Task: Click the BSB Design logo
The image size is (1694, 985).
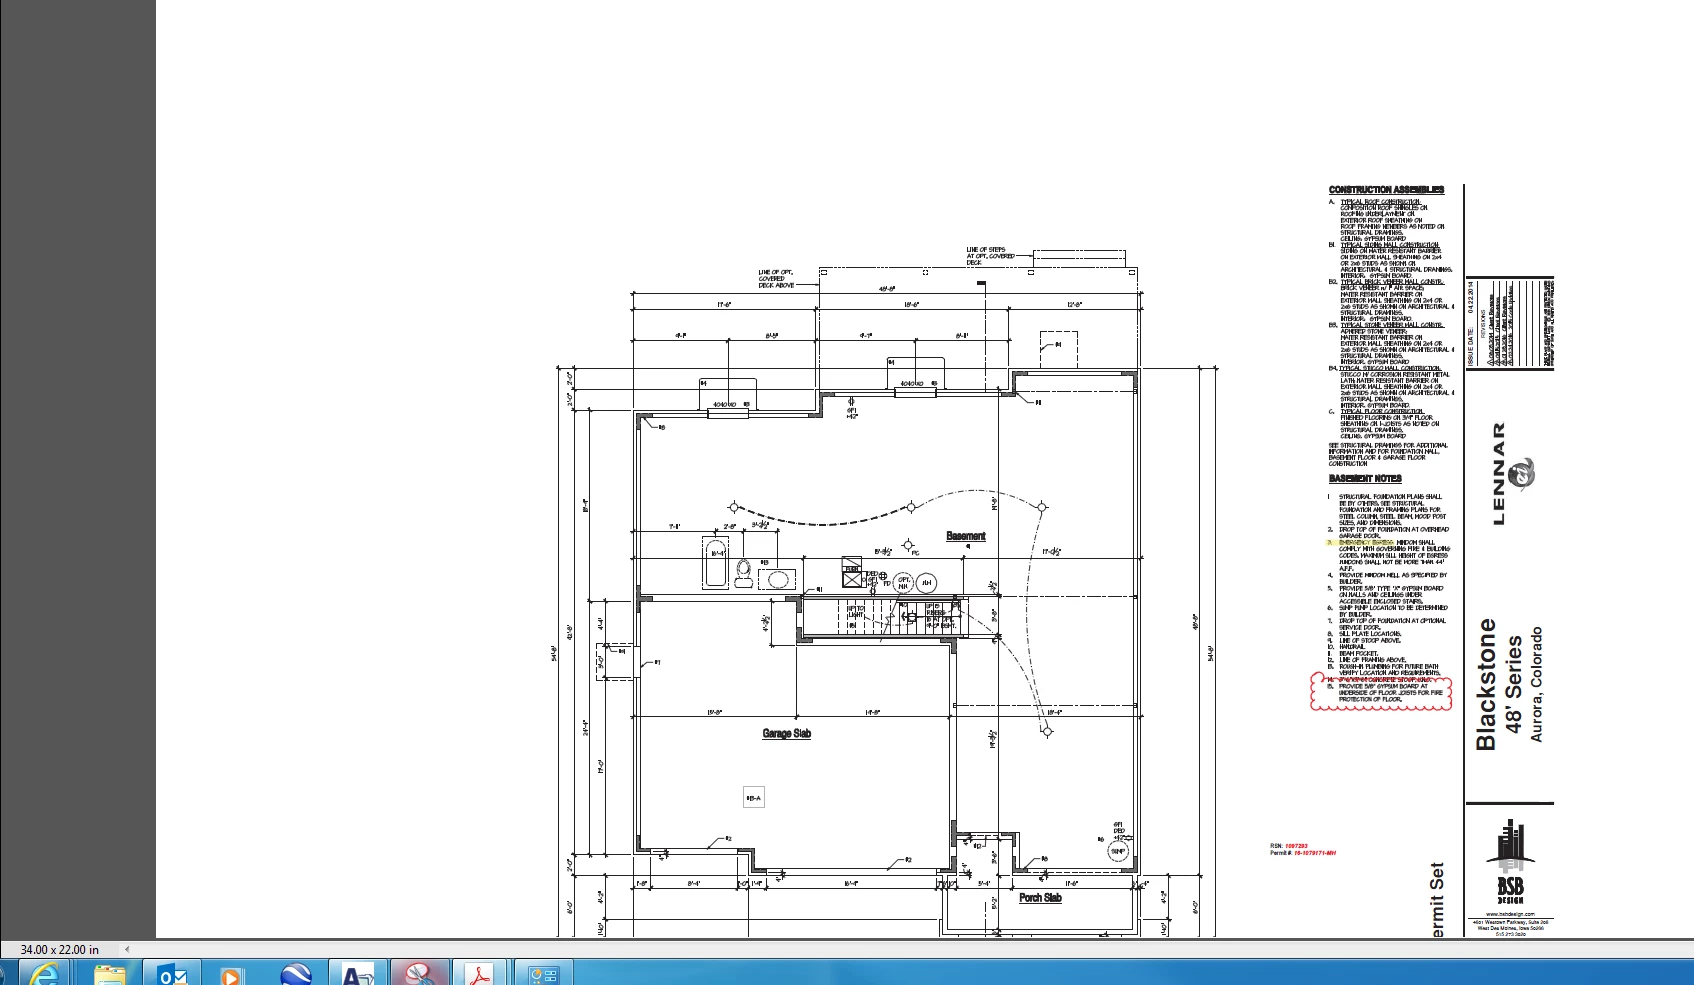Action: tap(1510, 862)
